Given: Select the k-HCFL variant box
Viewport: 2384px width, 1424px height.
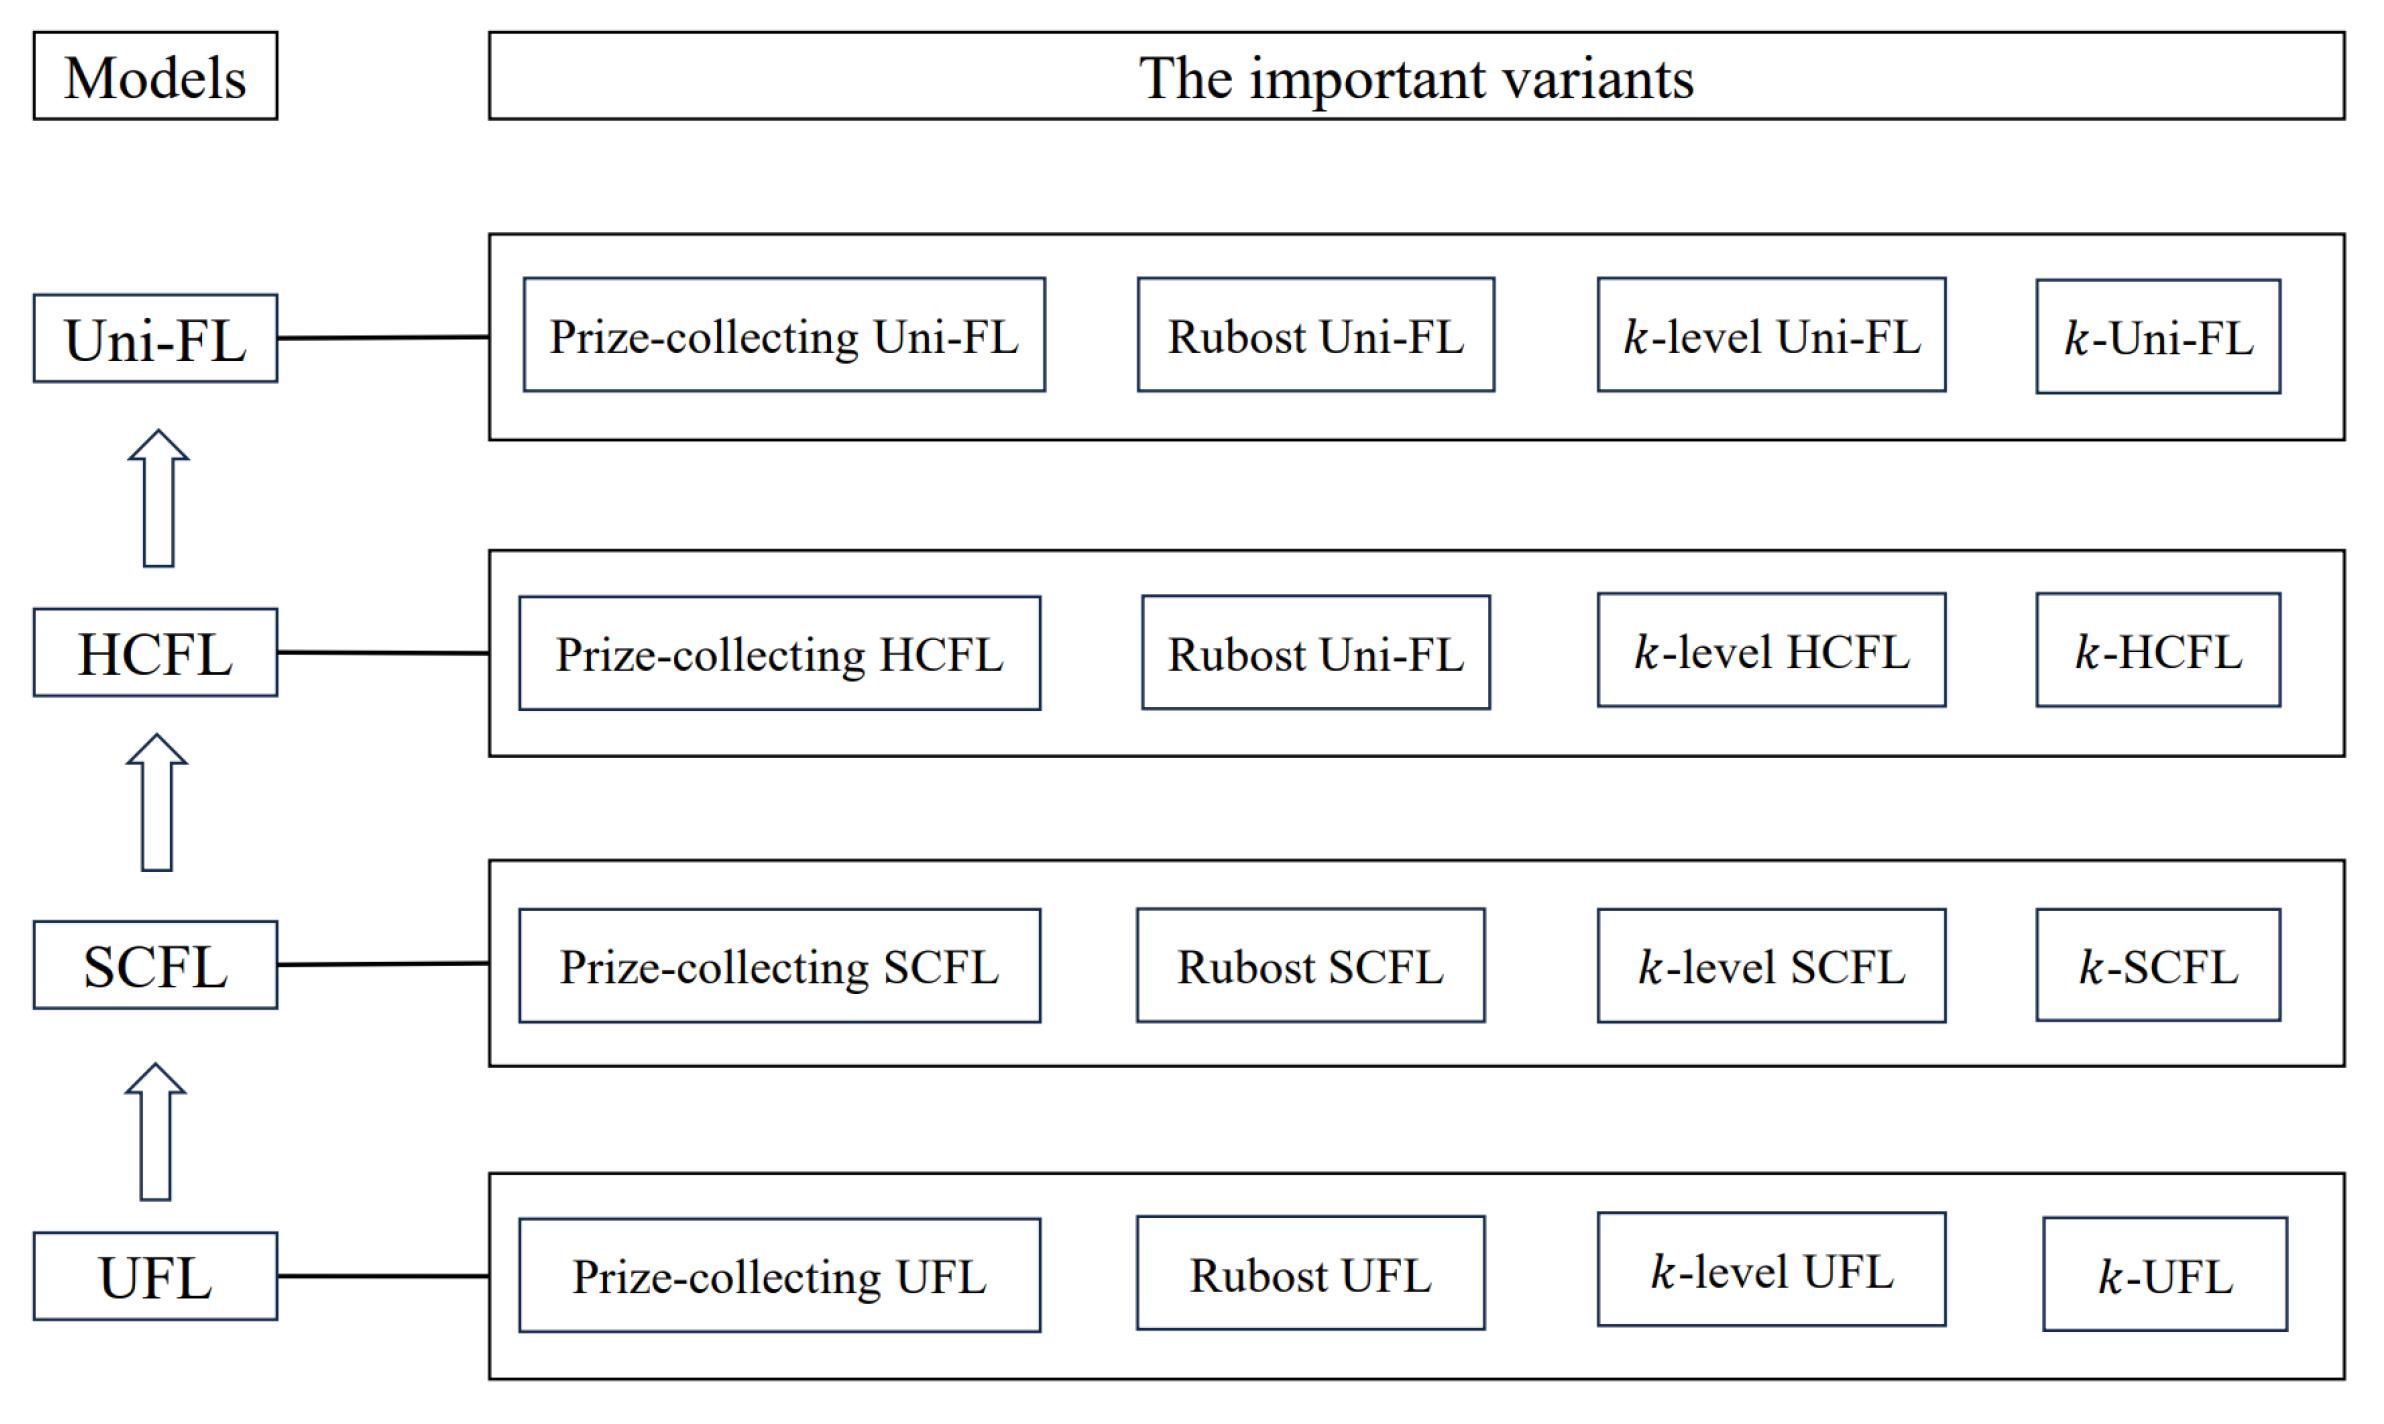Looking at the screenshot, I should 2157,650.
